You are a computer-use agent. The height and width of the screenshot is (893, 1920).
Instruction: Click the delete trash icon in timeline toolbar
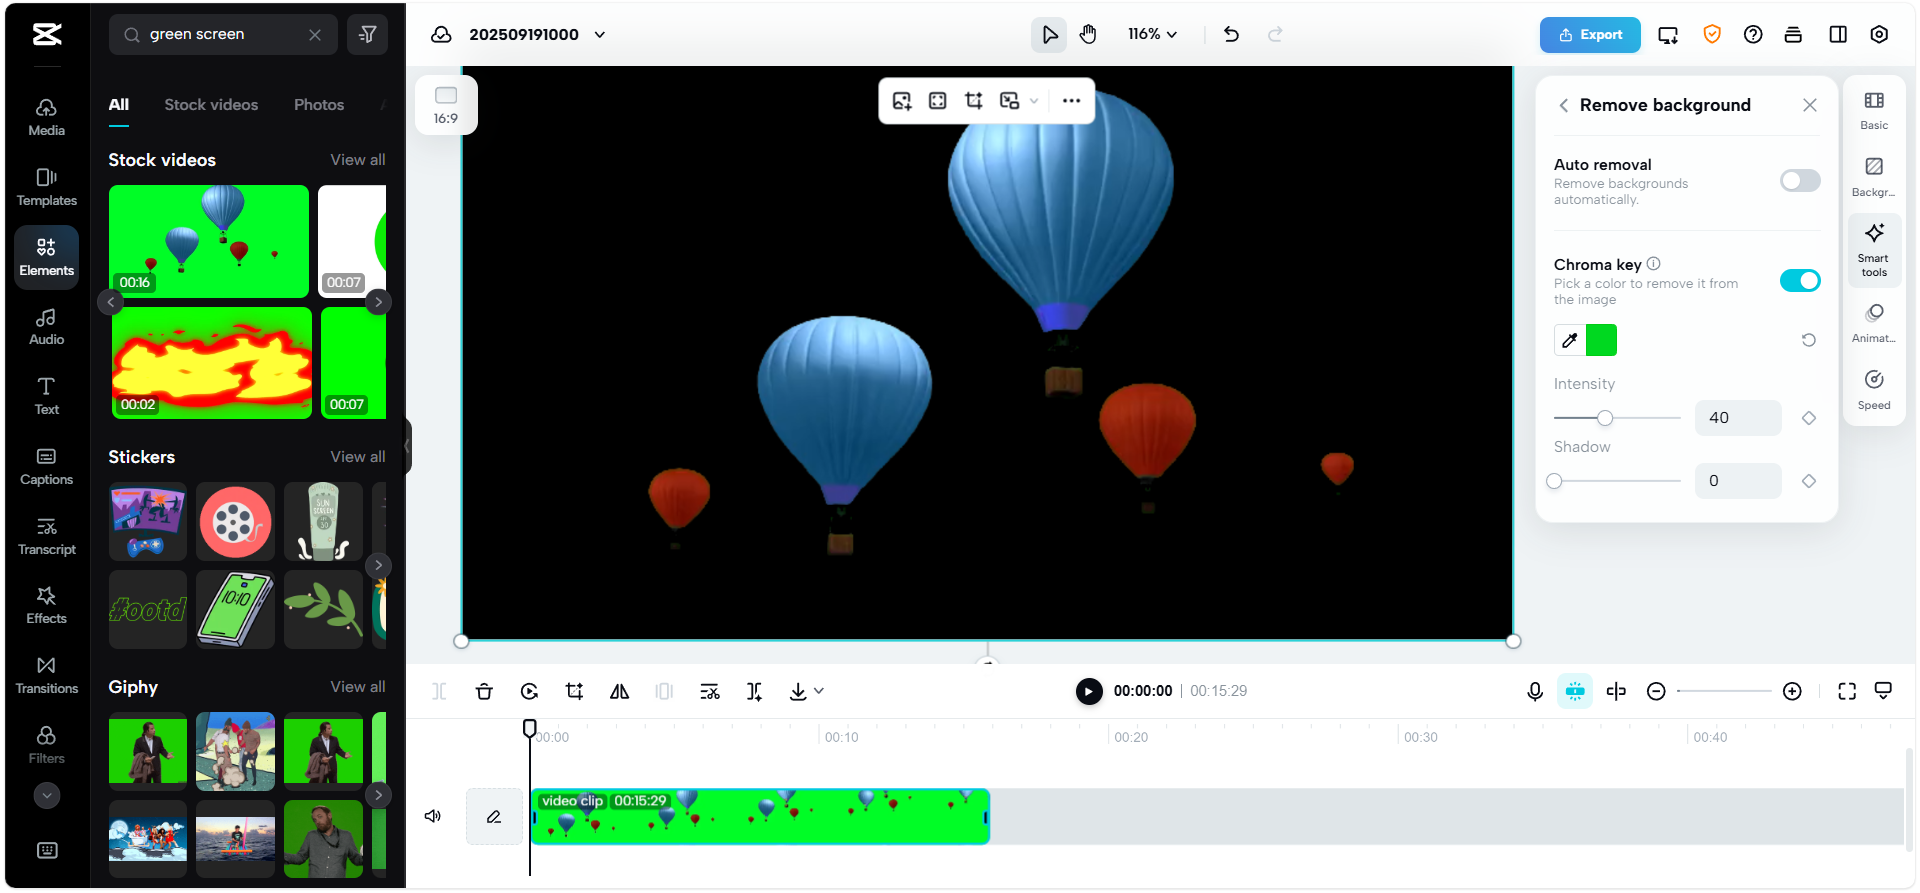(484, 691)
